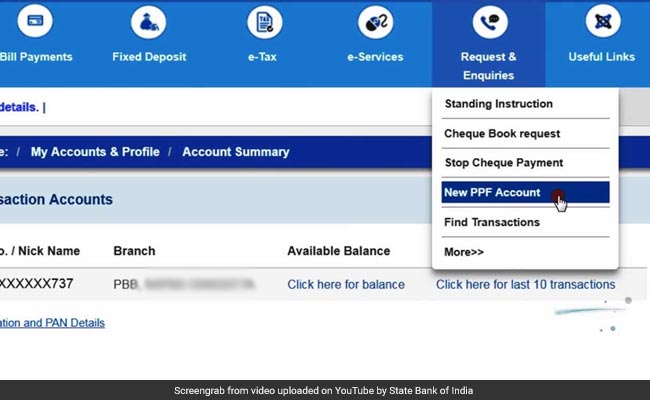Go to My Accounts & Profile breadcrumb
The width and height of the screenshot is (650, 400).
click(x=95, y=152)
